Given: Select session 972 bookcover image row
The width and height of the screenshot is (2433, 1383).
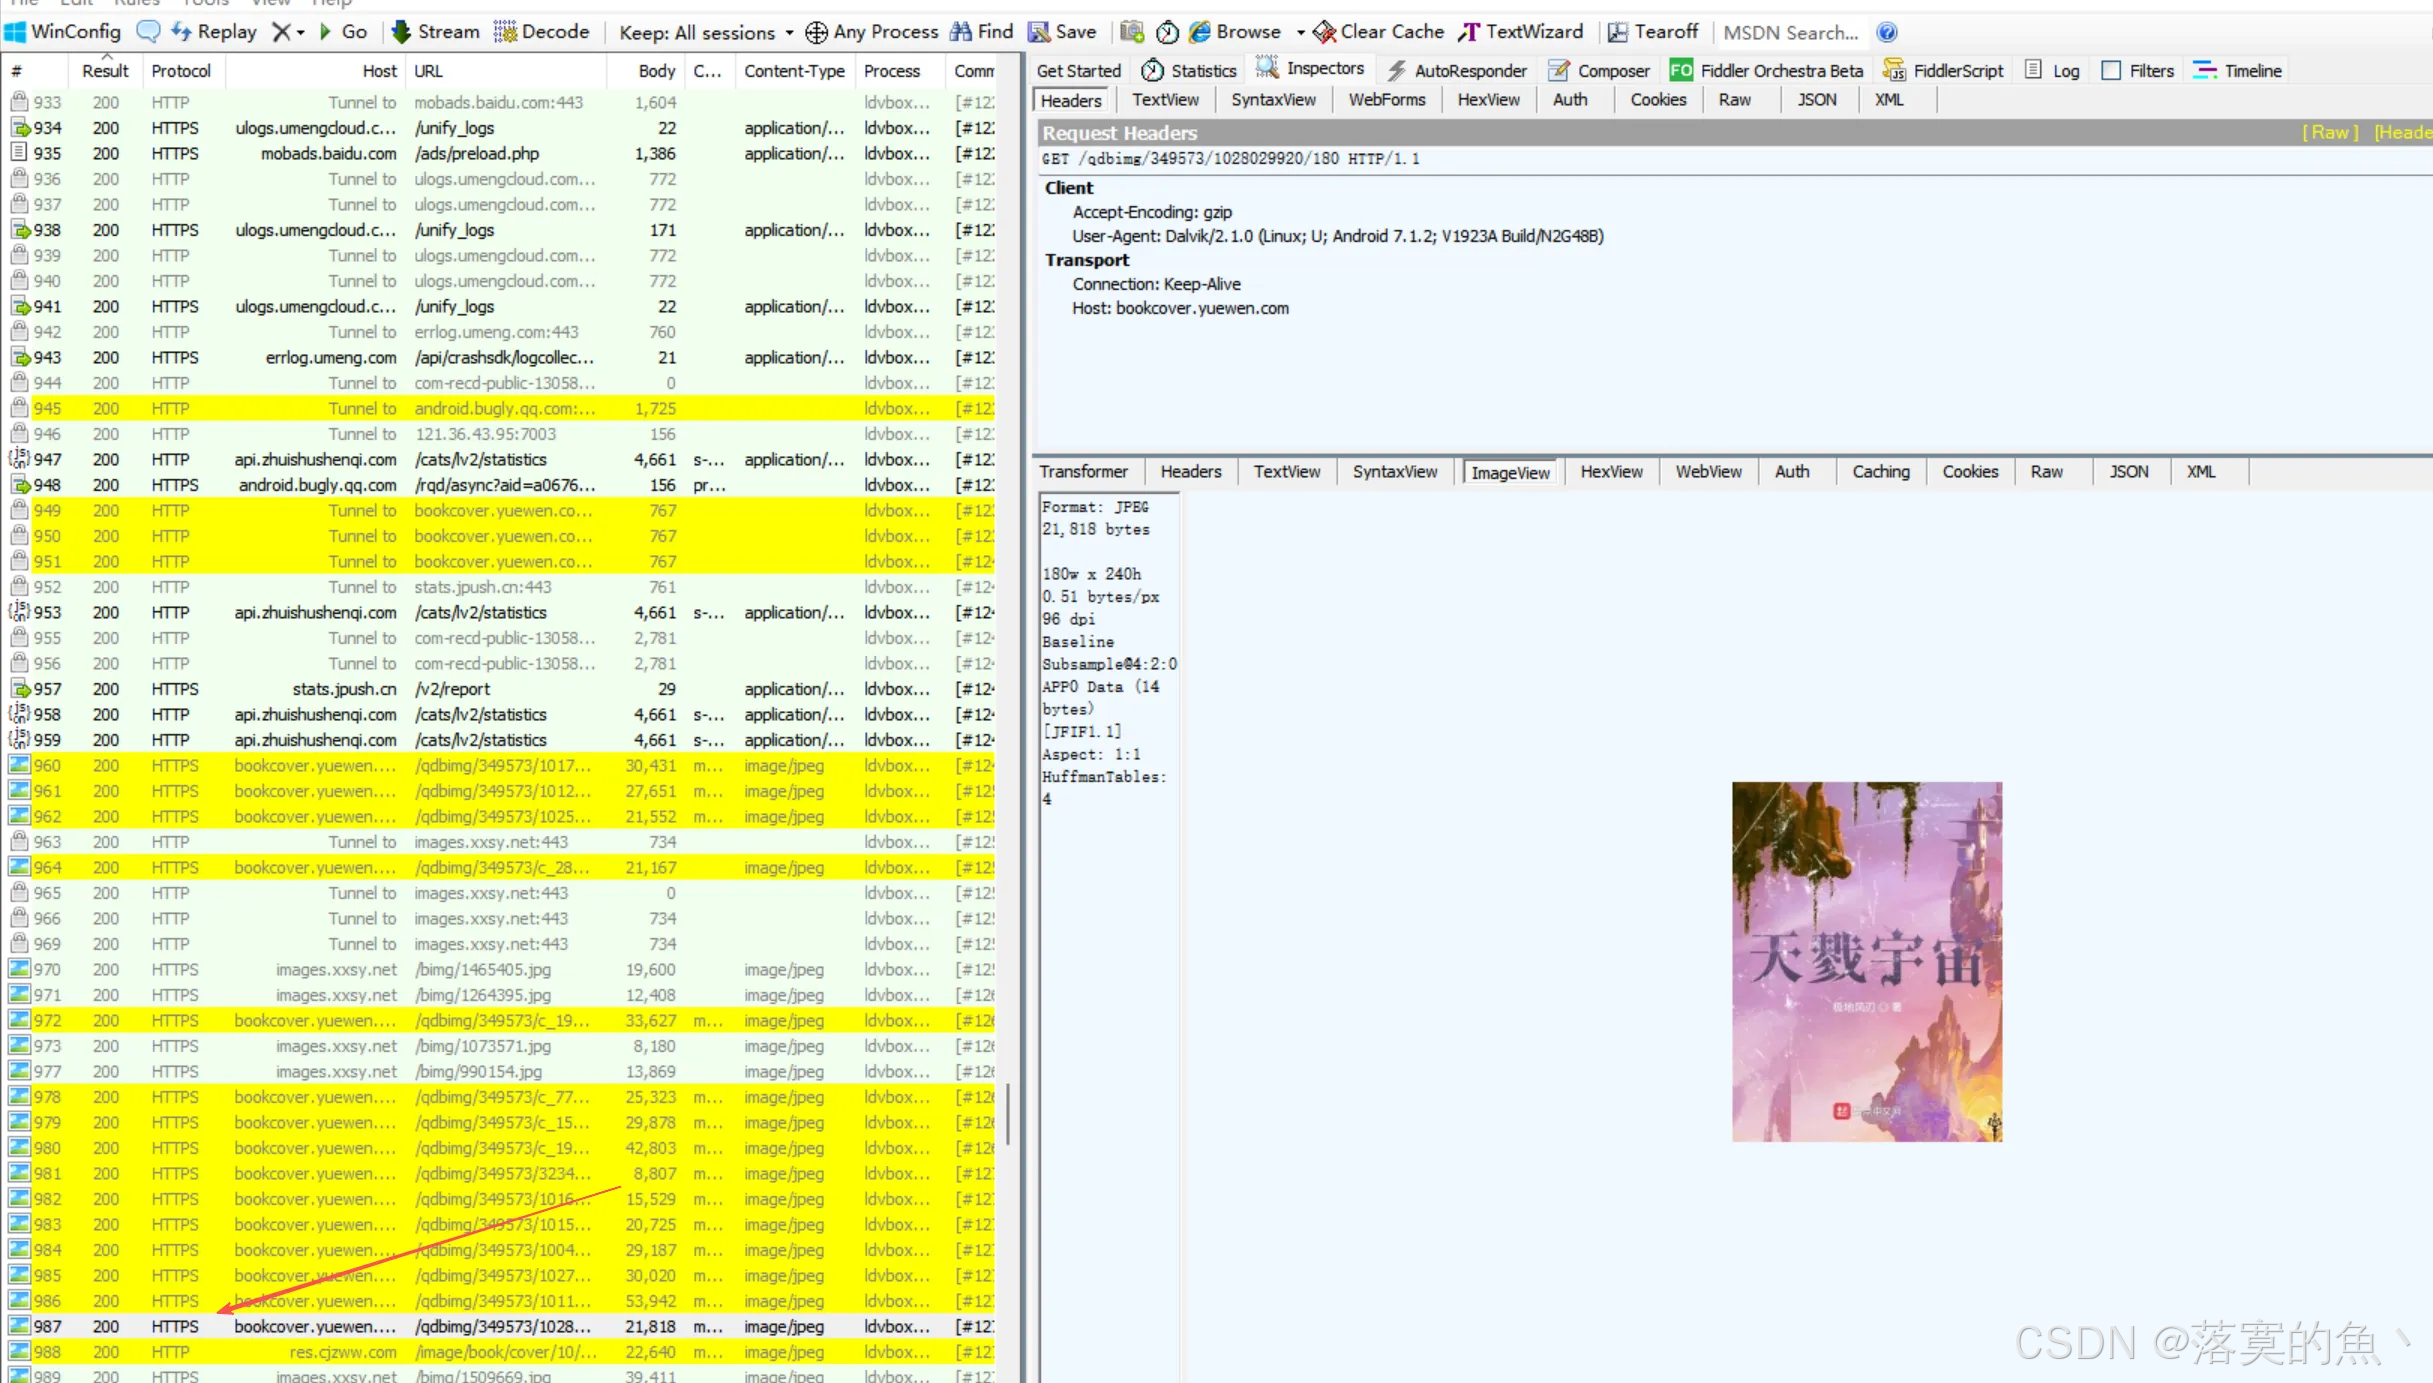Looking at the screenshot, I should [x=500, y=1021].
